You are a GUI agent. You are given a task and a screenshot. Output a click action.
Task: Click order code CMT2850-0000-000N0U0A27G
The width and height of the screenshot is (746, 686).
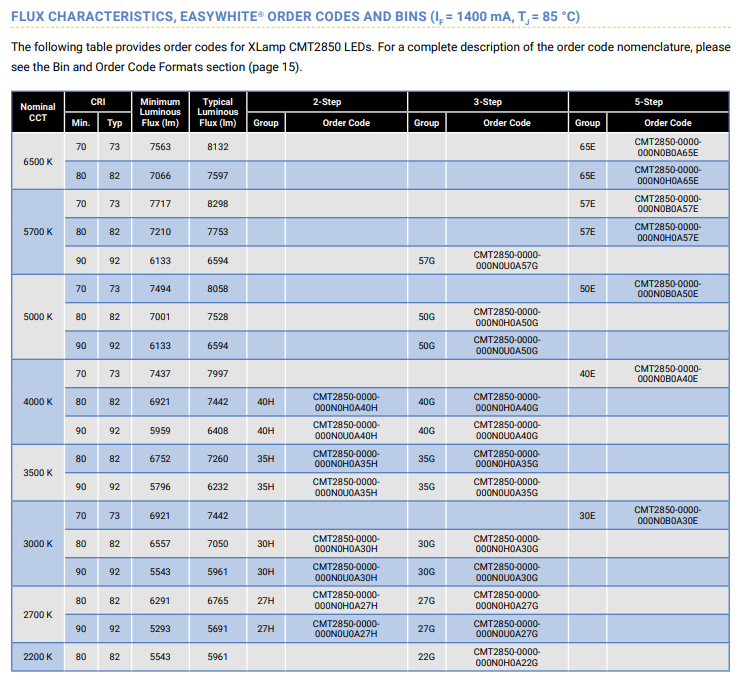click(507, 628)
